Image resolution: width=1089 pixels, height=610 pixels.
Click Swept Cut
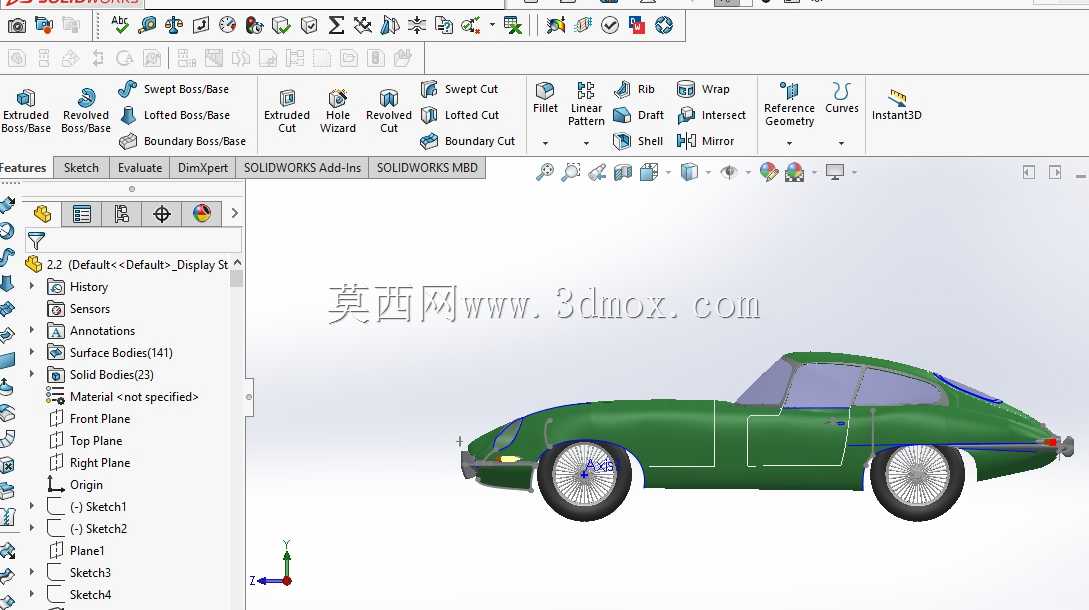(x=460, y=89)
